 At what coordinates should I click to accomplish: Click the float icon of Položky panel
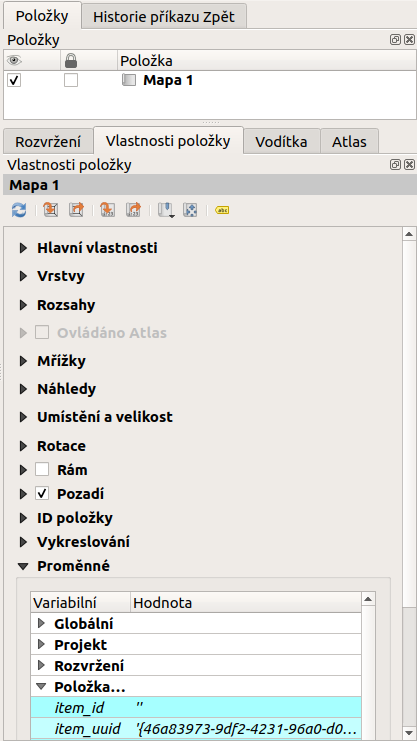395,40
